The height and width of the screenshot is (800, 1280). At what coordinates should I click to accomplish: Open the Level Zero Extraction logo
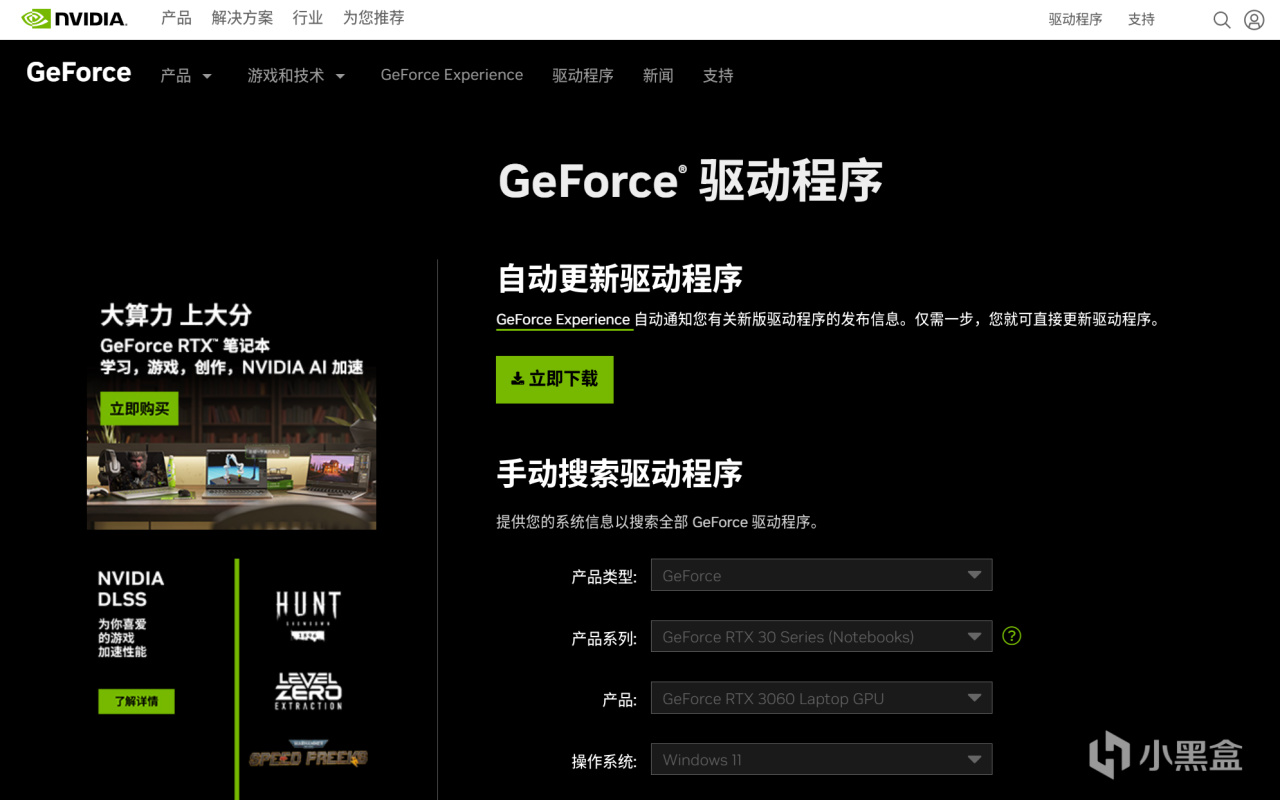point(308,691)
